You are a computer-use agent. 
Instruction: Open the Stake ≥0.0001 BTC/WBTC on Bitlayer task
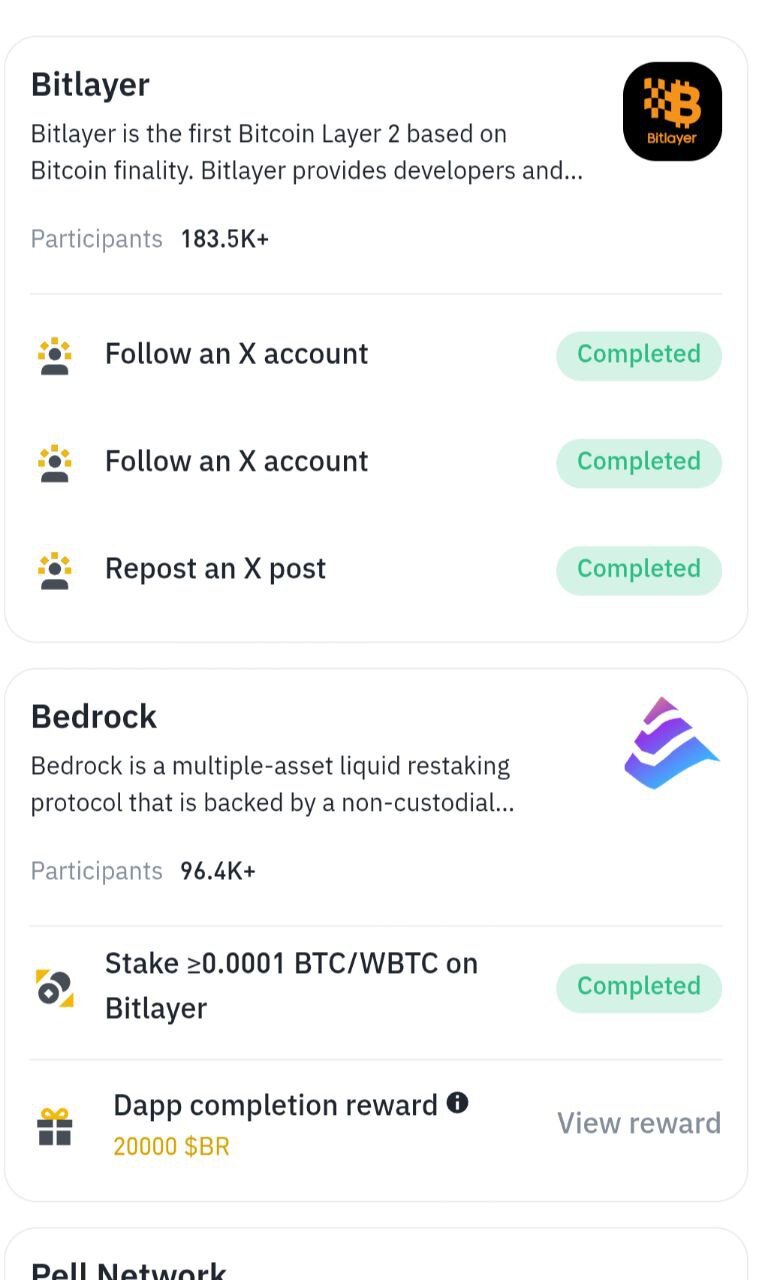pyautogui.click(x=291, y=985)
